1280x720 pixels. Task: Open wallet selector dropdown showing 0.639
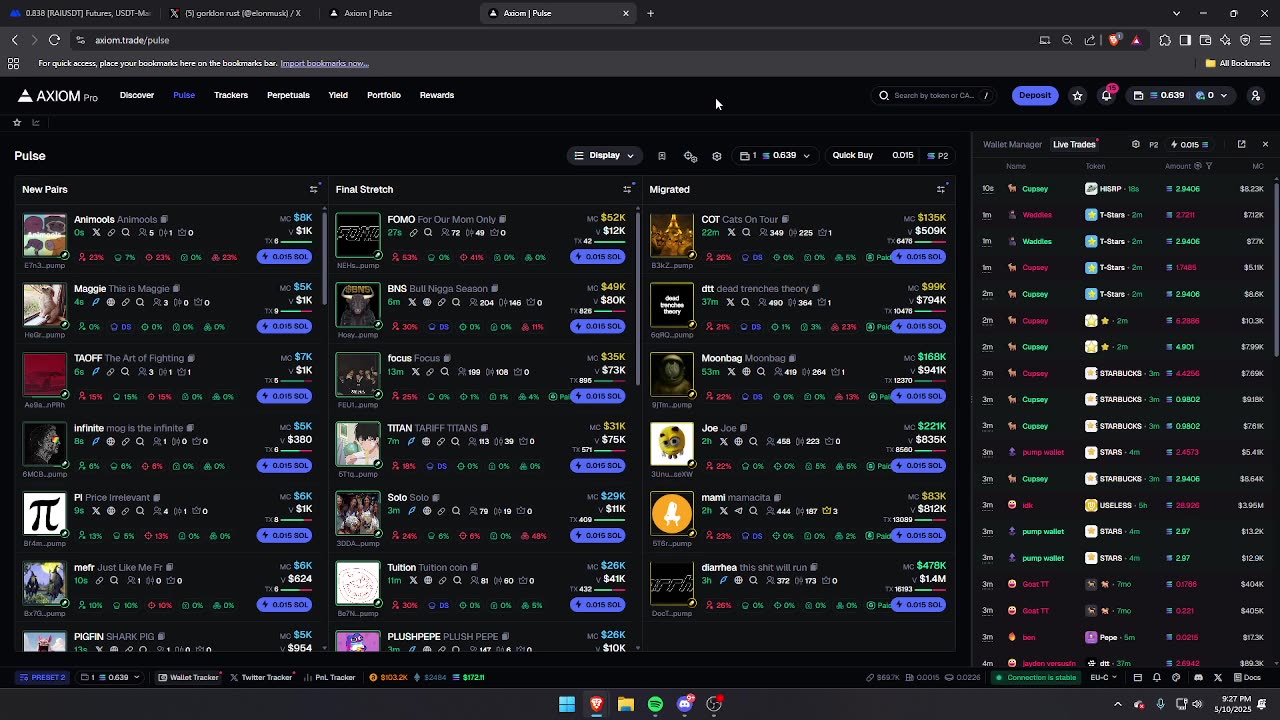[775, 156]
